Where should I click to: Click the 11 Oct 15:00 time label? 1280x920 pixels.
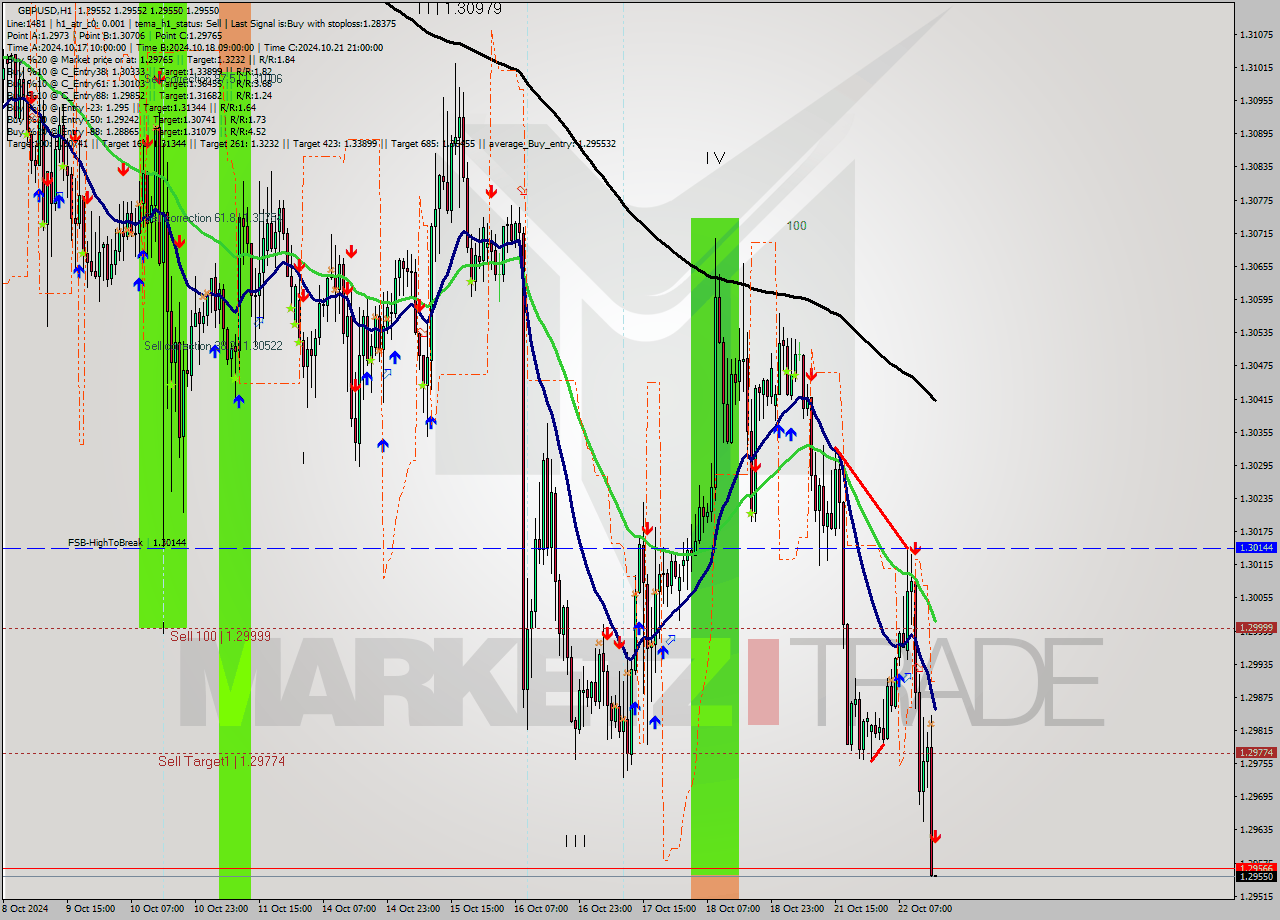click(285, 909)
